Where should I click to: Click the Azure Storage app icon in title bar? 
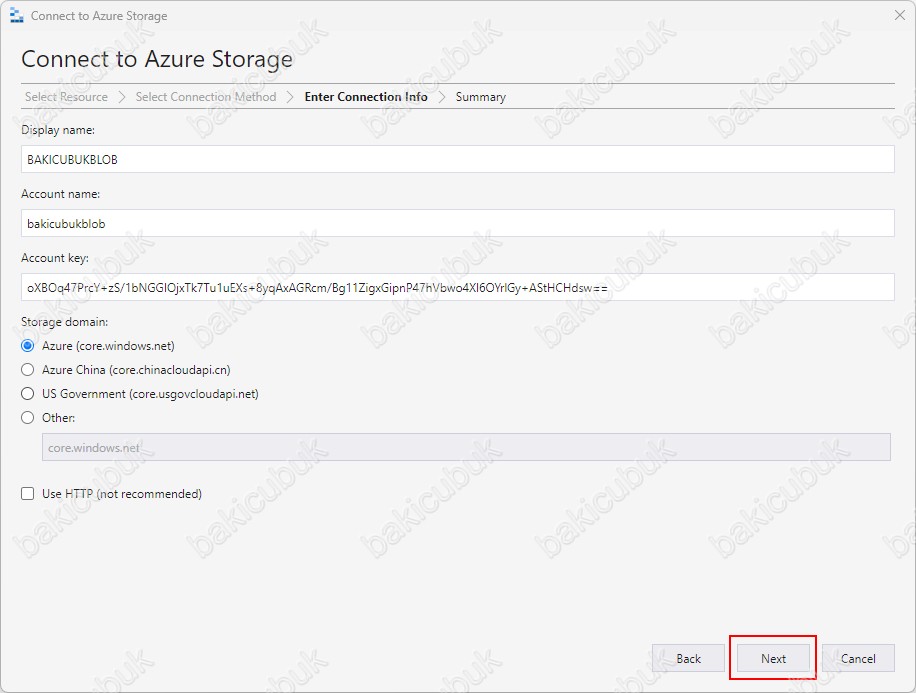pyautogui.click(x=16, y=16)
